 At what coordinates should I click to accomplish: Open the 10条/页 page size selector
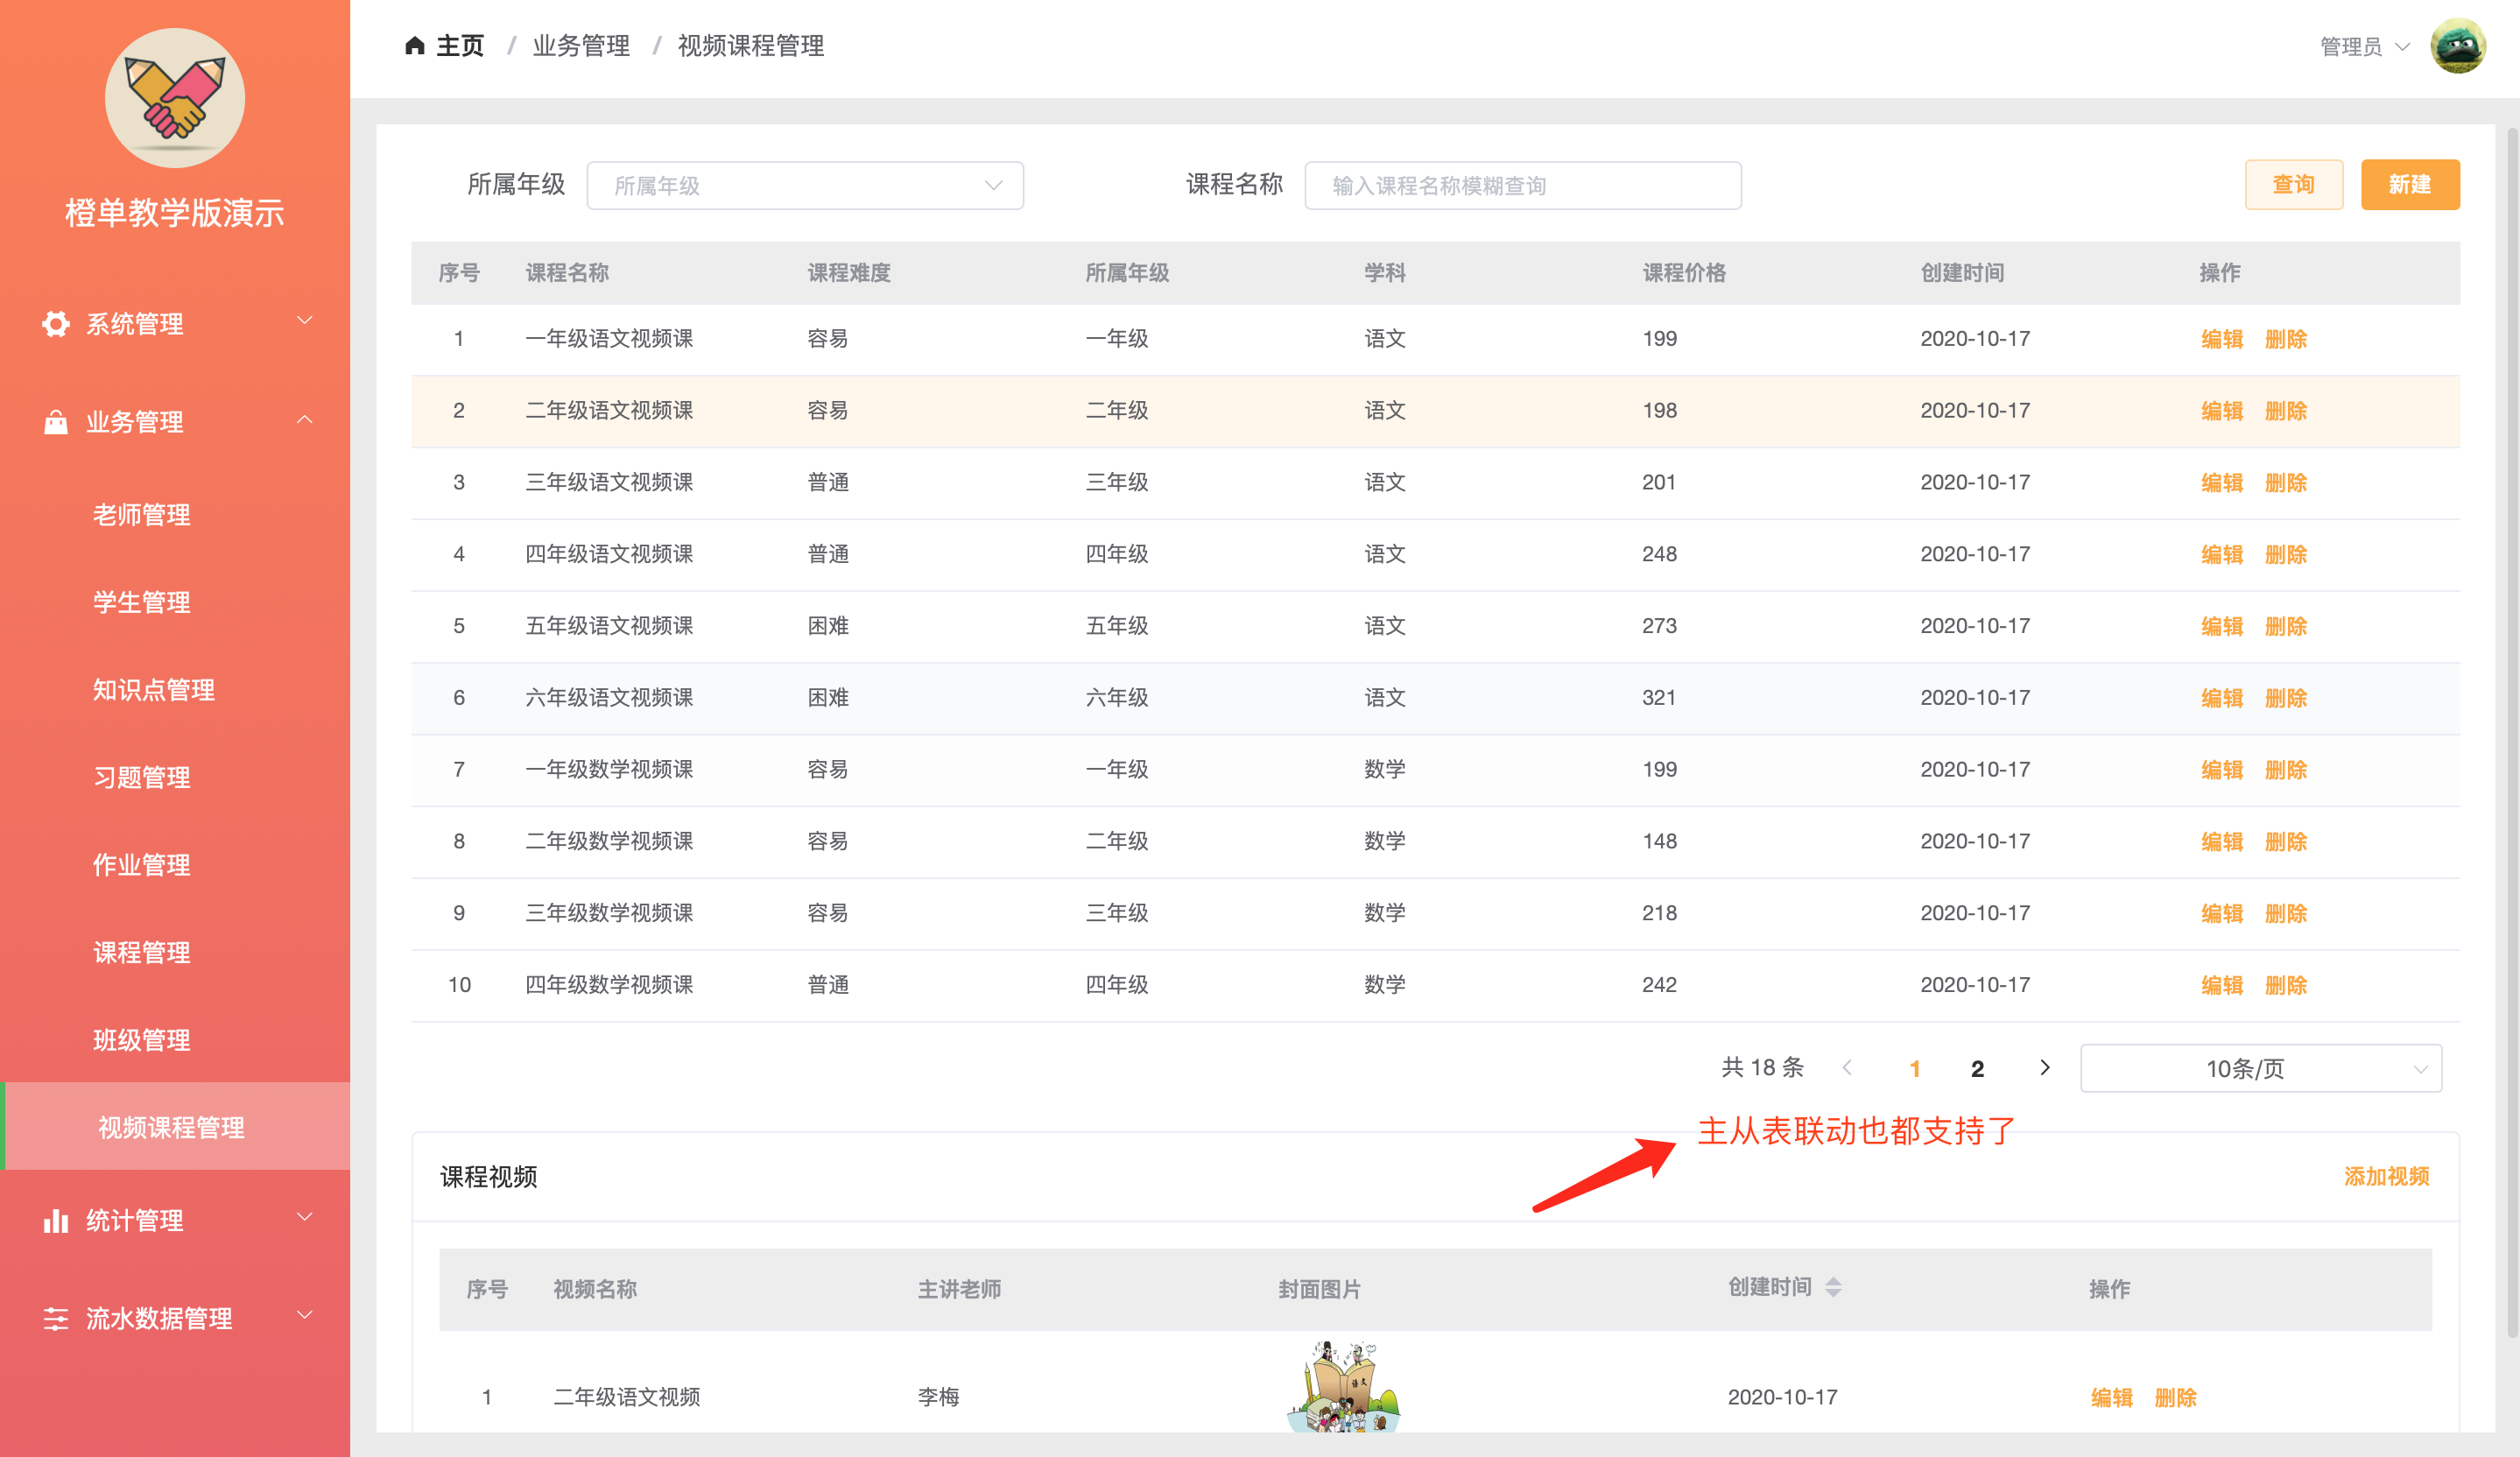[2260, 1069]
